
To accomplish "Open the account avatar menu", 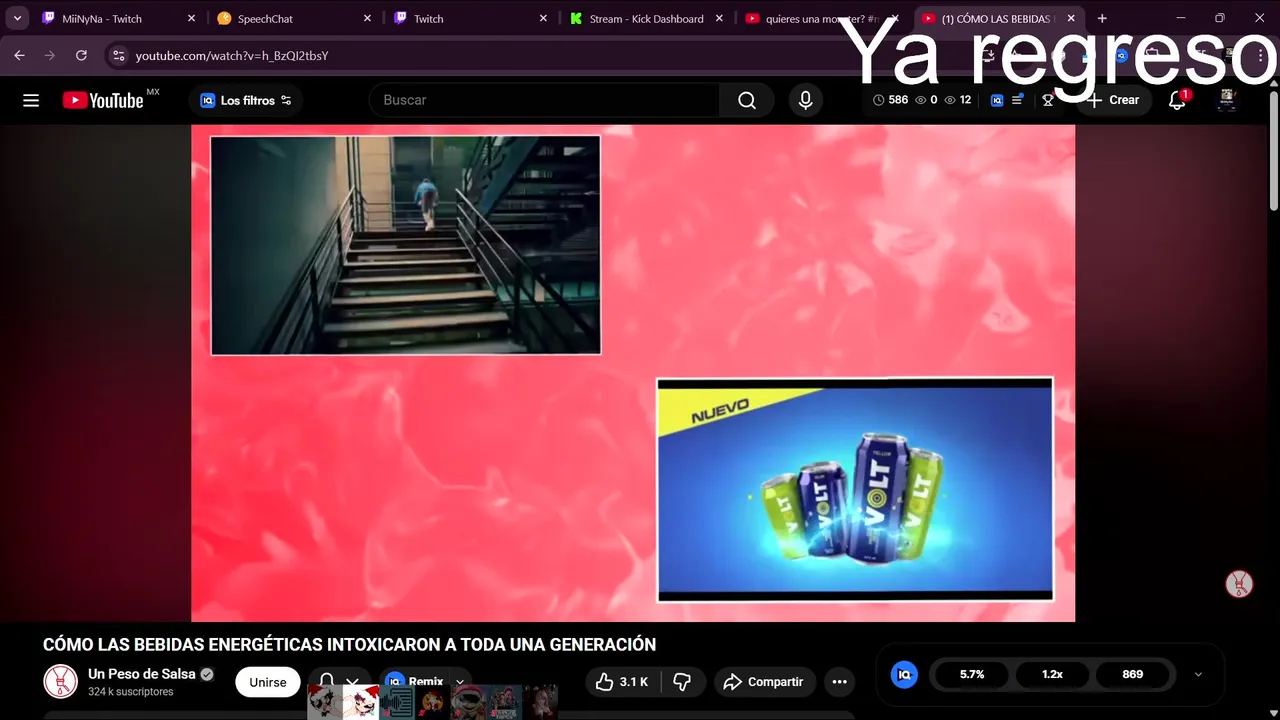I will (1227, 100).
